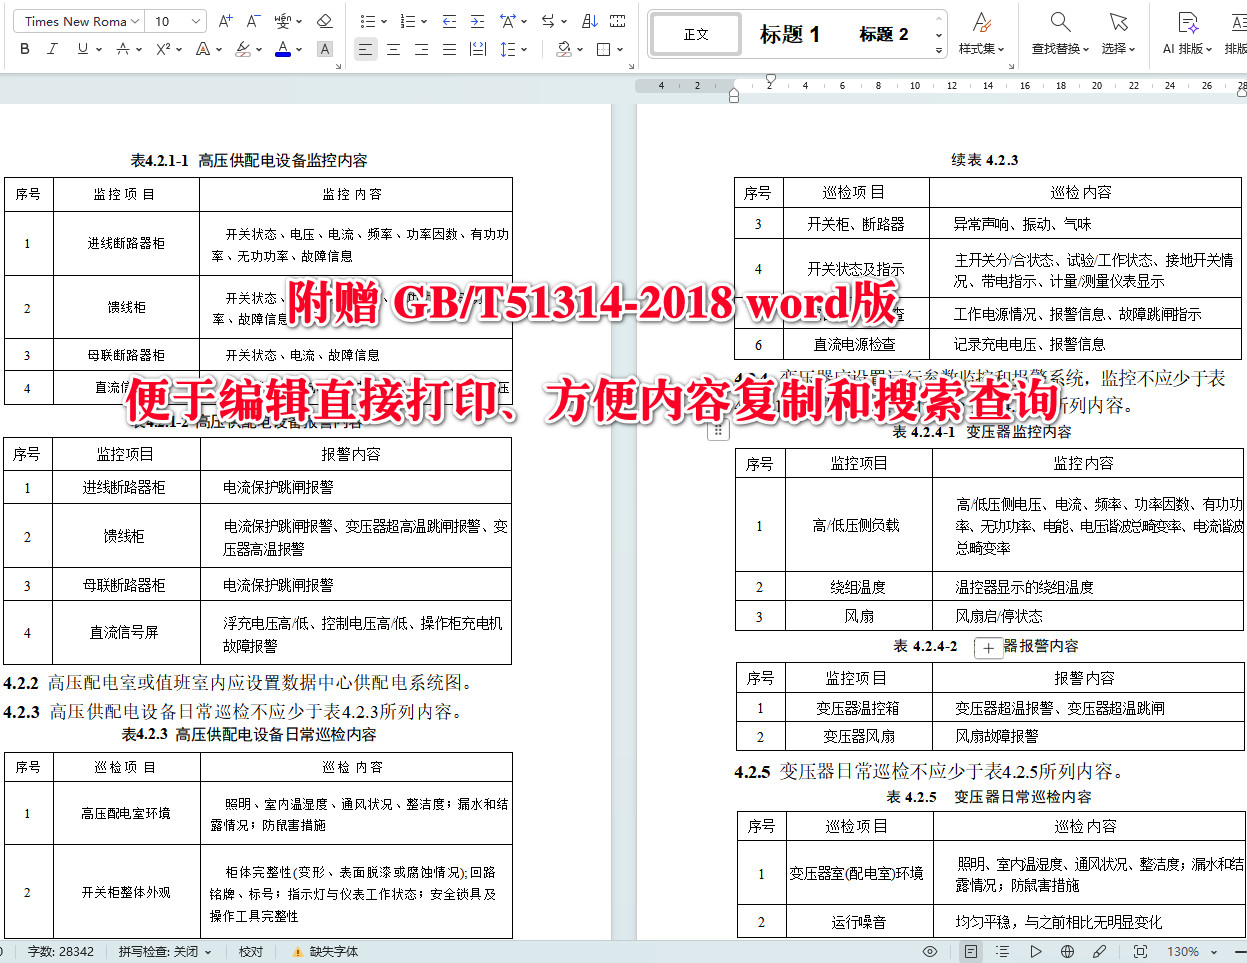Open the text highlight color tool

(243, 49)
